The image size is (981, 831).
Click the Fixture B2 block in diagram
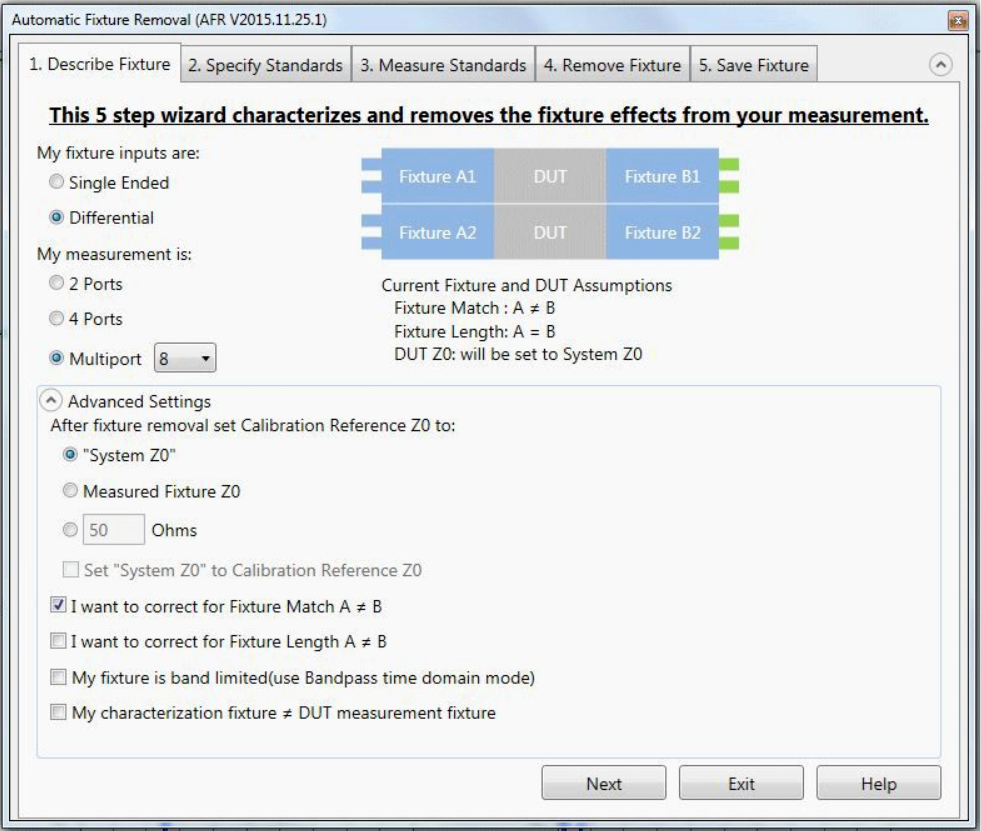pos(662,232)
